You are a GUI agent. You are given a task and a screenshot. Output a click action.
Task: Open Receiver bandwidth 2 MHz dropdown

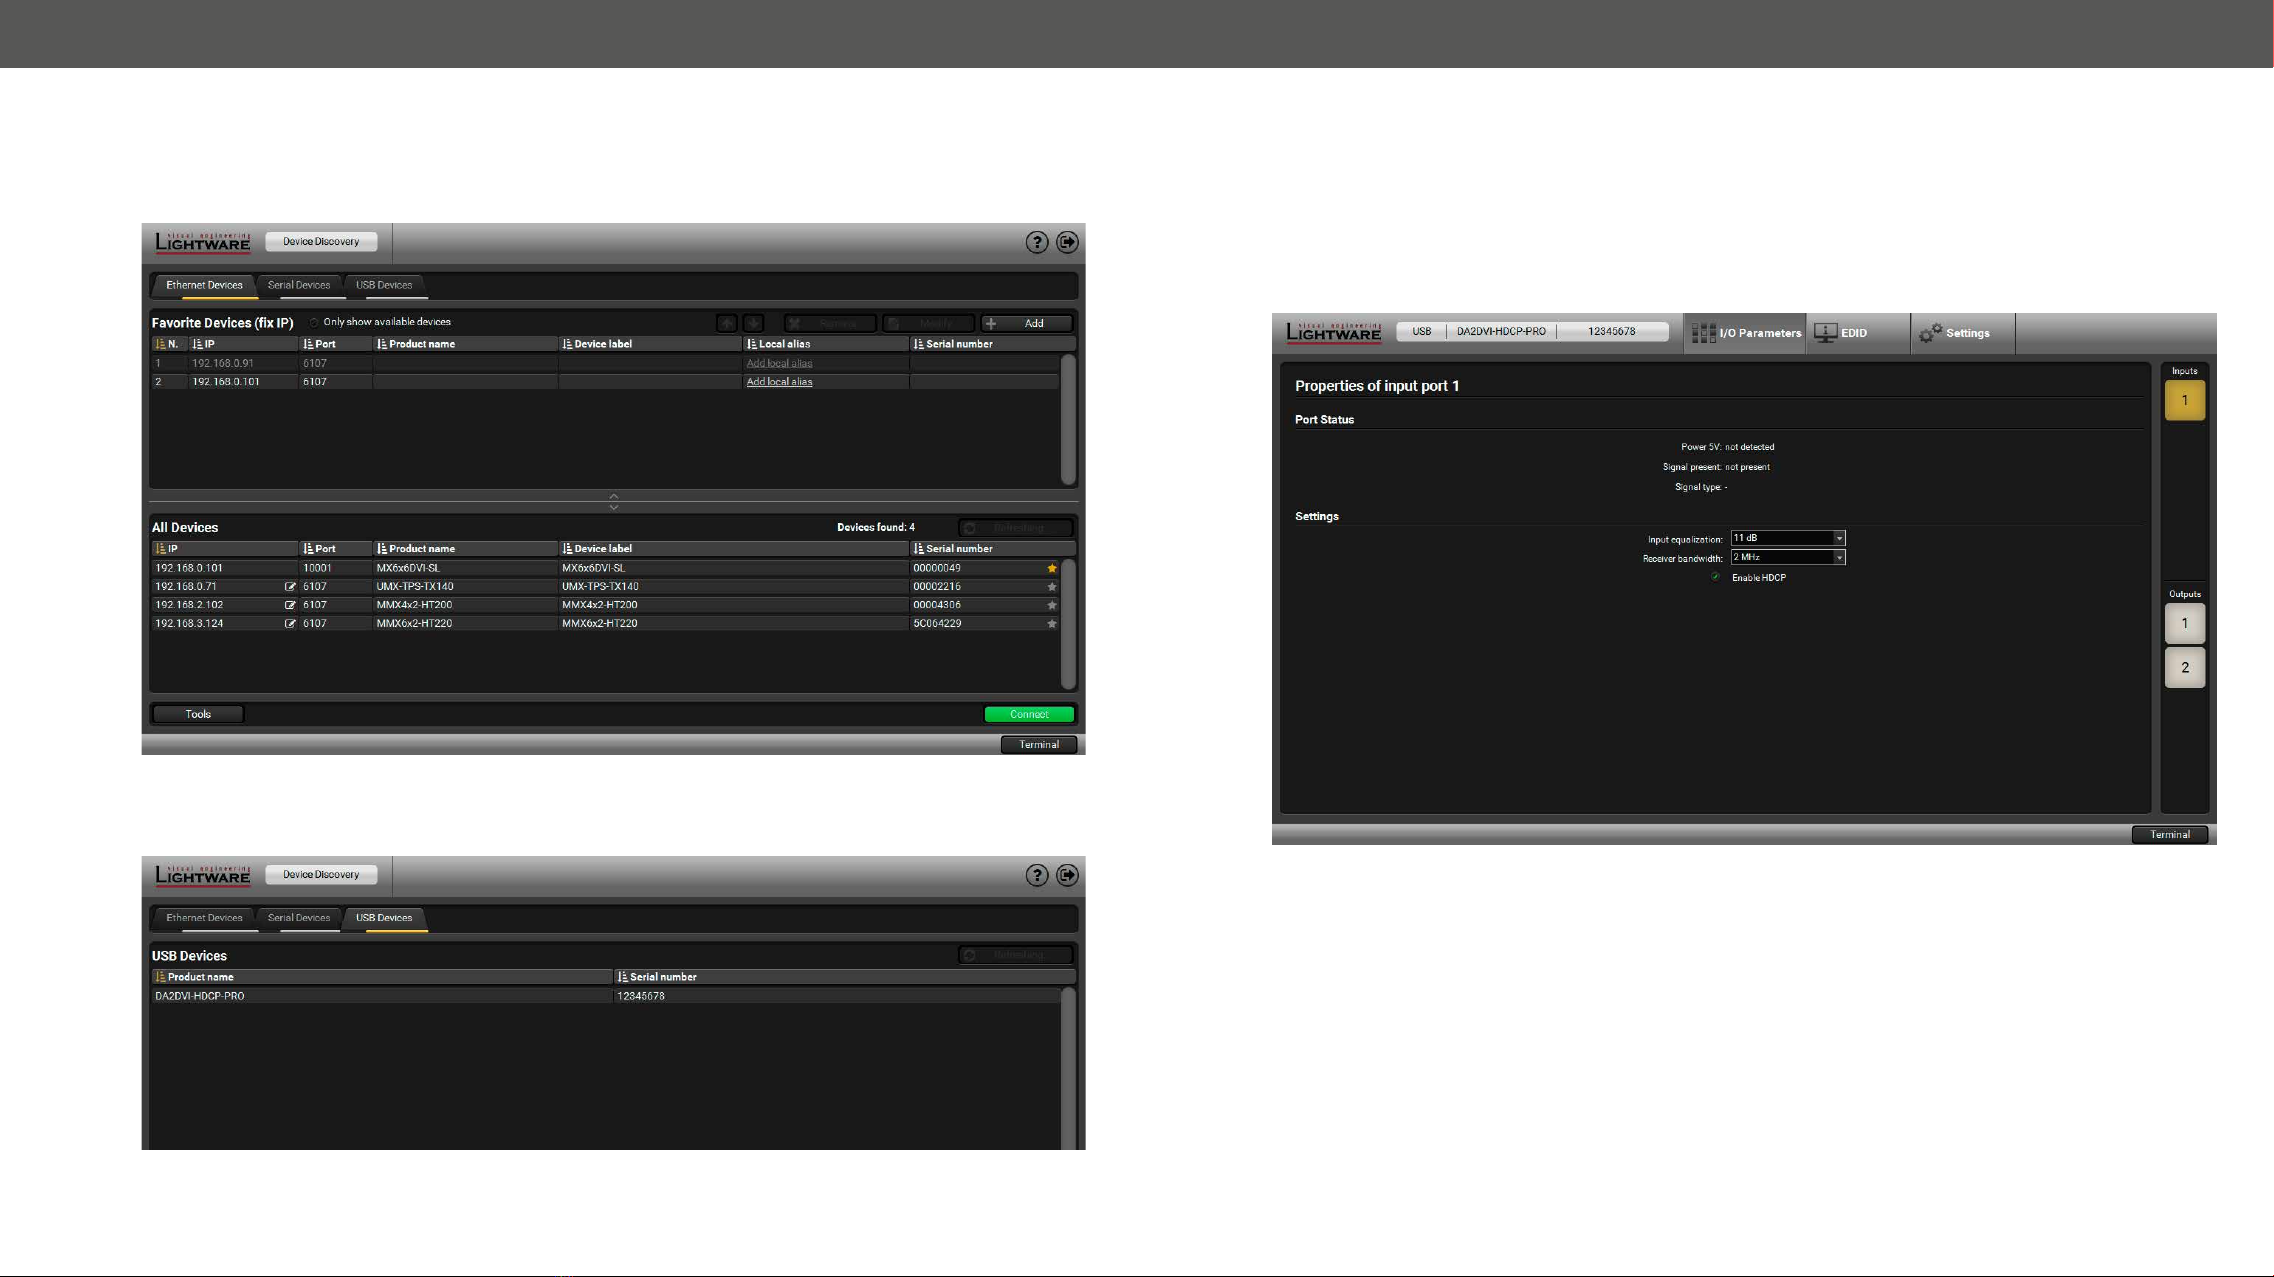click(1788, 557)
